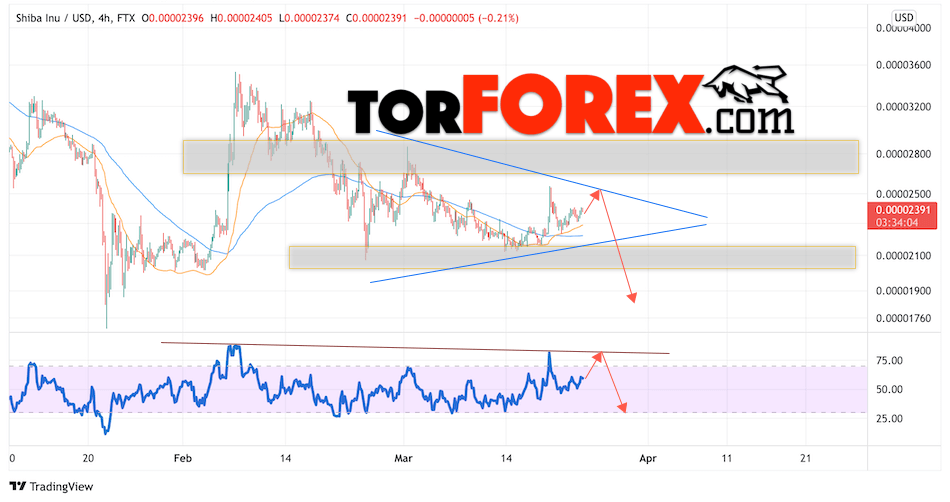Image resolution: width=950 pixels, height=502 pixels.
Task: Click the 75.00 RSI axis label
Action: [889, 361]
